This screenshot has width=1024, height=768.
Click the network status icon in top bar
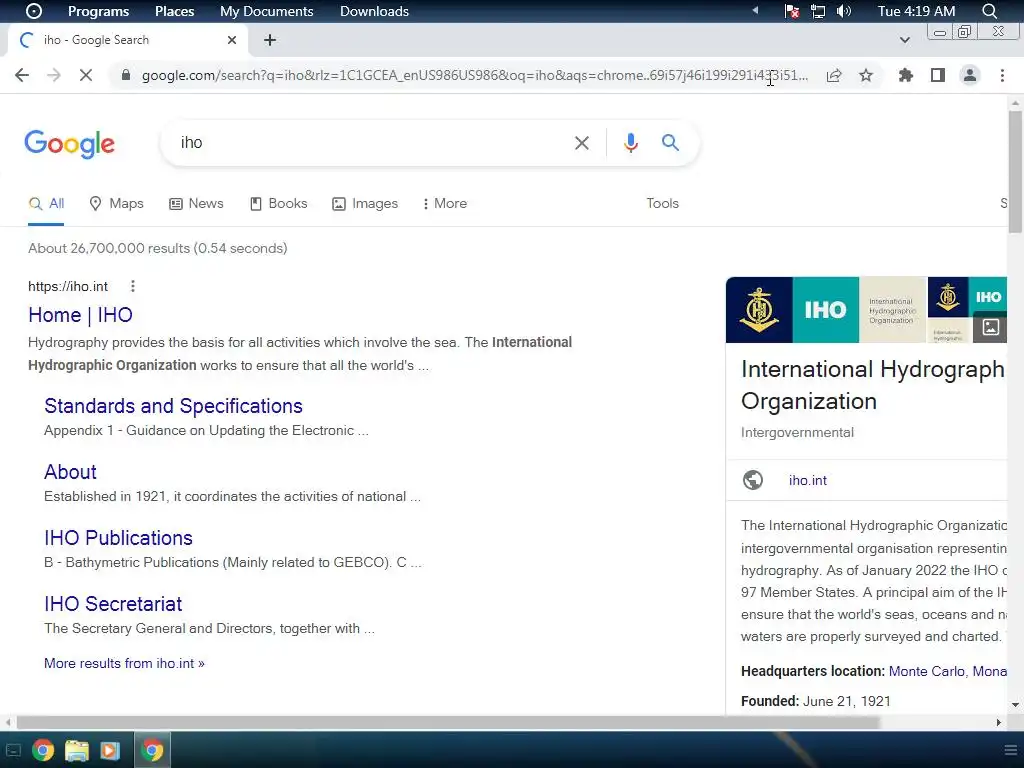pos(818,11)
